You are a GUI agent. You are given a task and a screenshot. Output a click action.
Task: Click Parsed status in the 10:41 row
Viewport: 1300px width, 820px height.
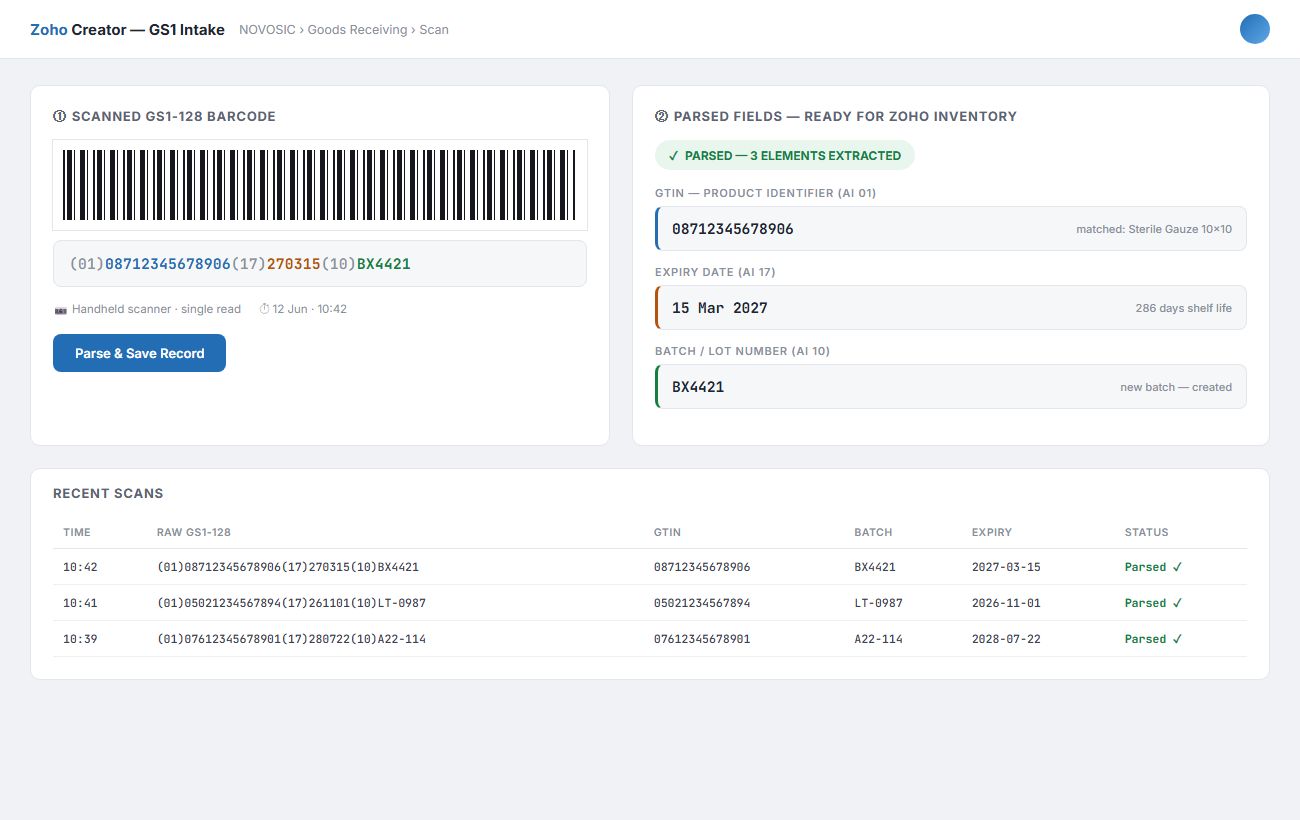(1154, 603)
